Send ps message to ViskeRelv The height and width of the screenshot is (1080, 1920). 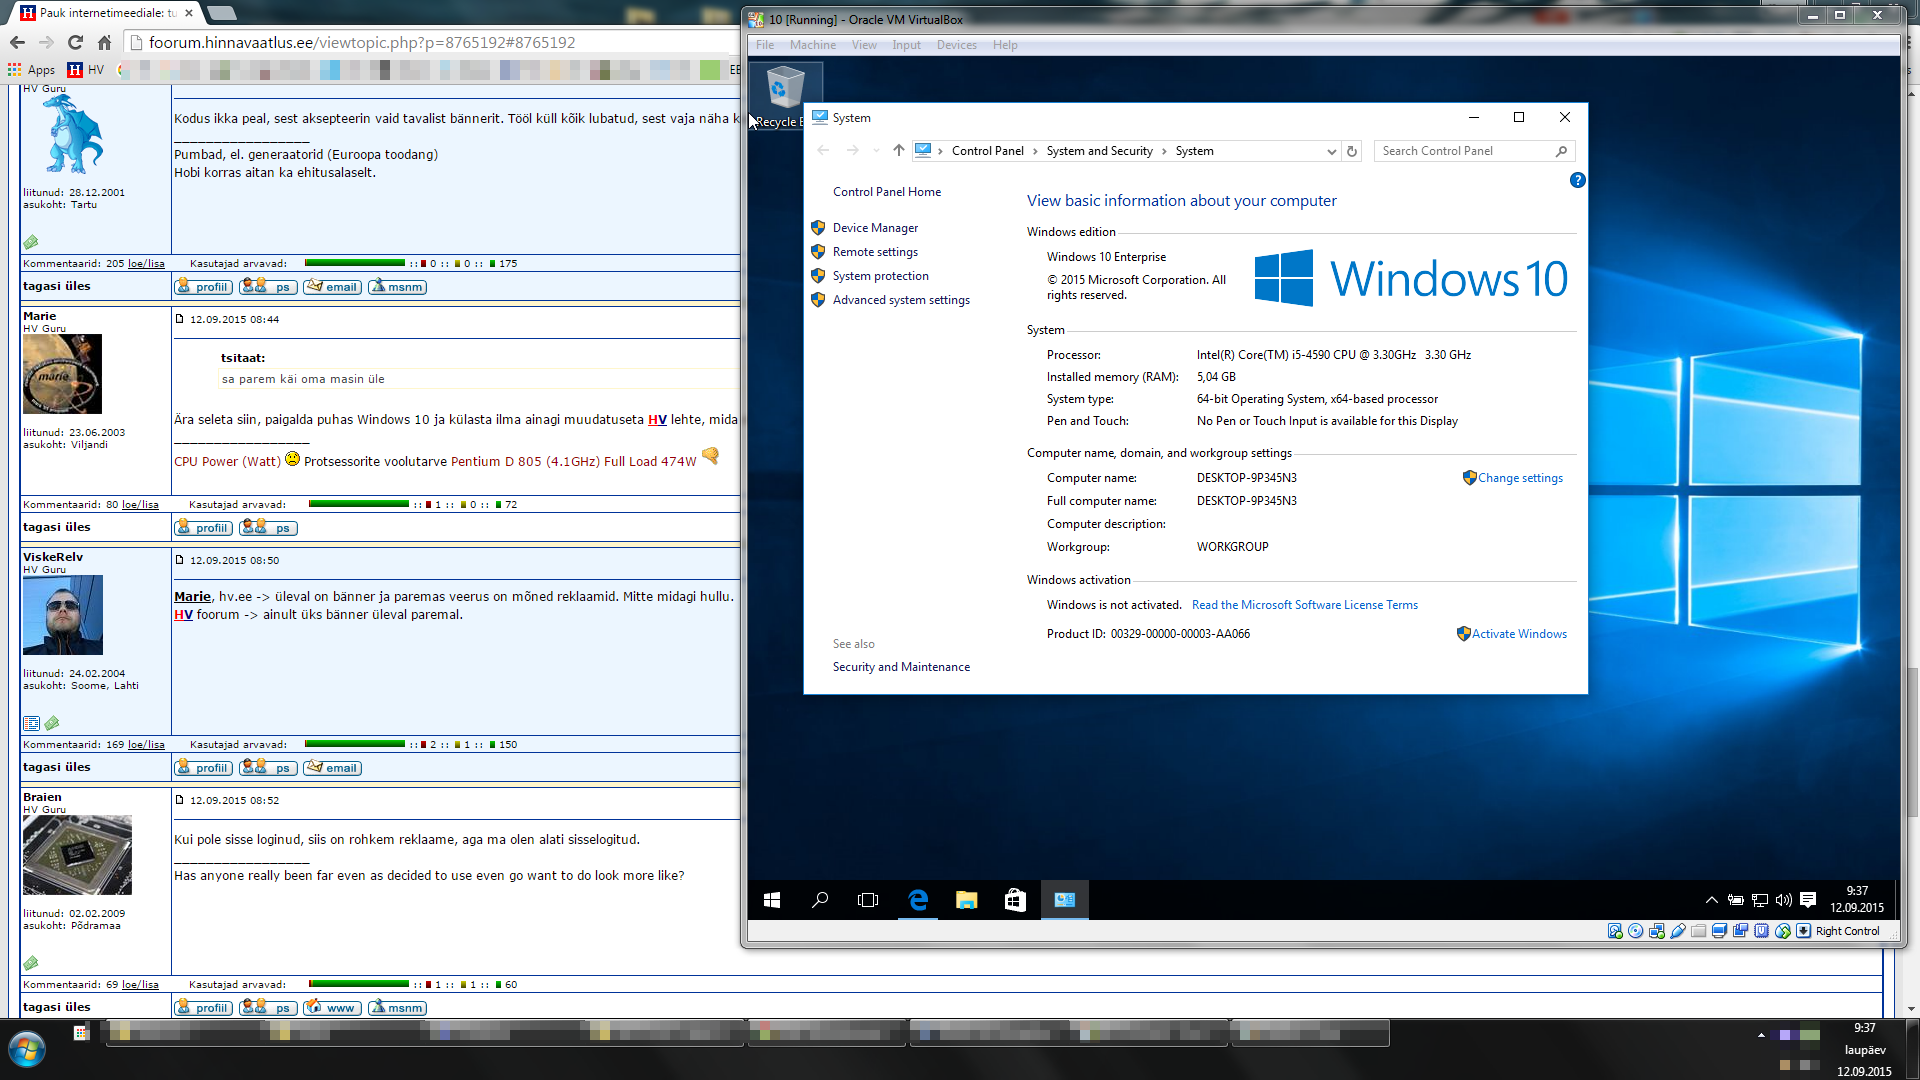(268, 768)
